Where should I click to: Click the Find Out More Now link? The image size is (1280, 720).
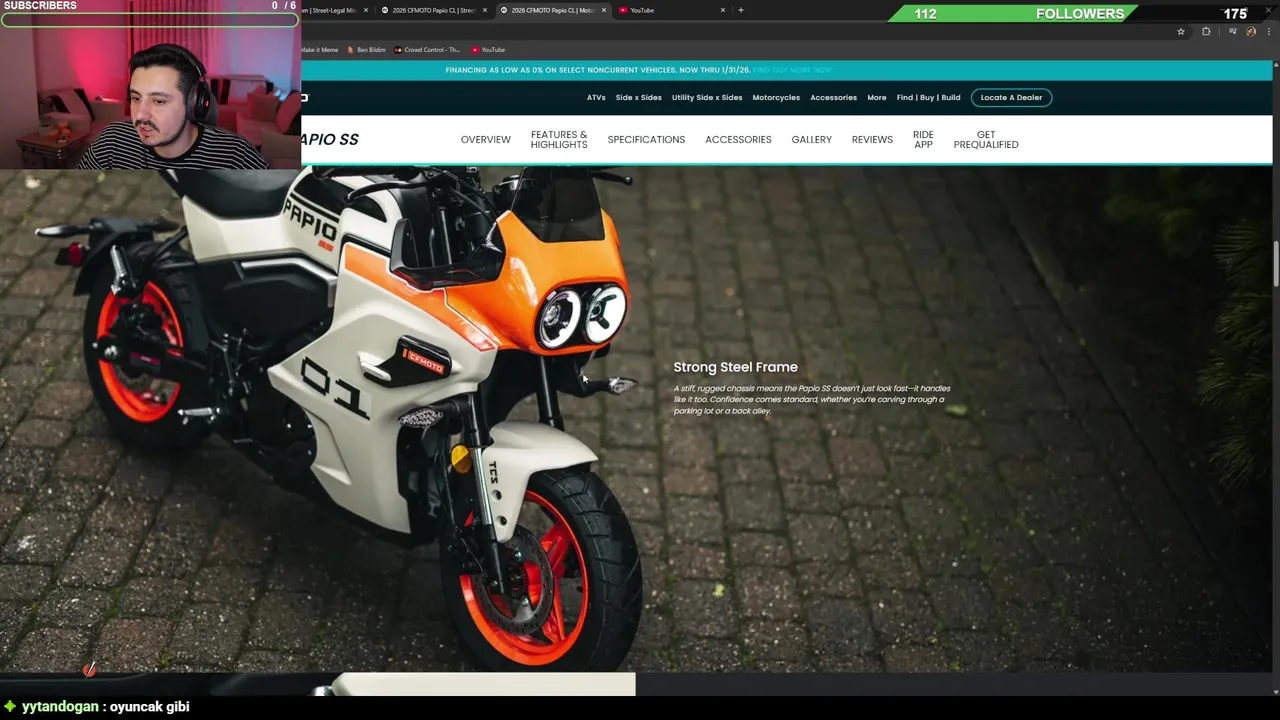coord(793,70)
